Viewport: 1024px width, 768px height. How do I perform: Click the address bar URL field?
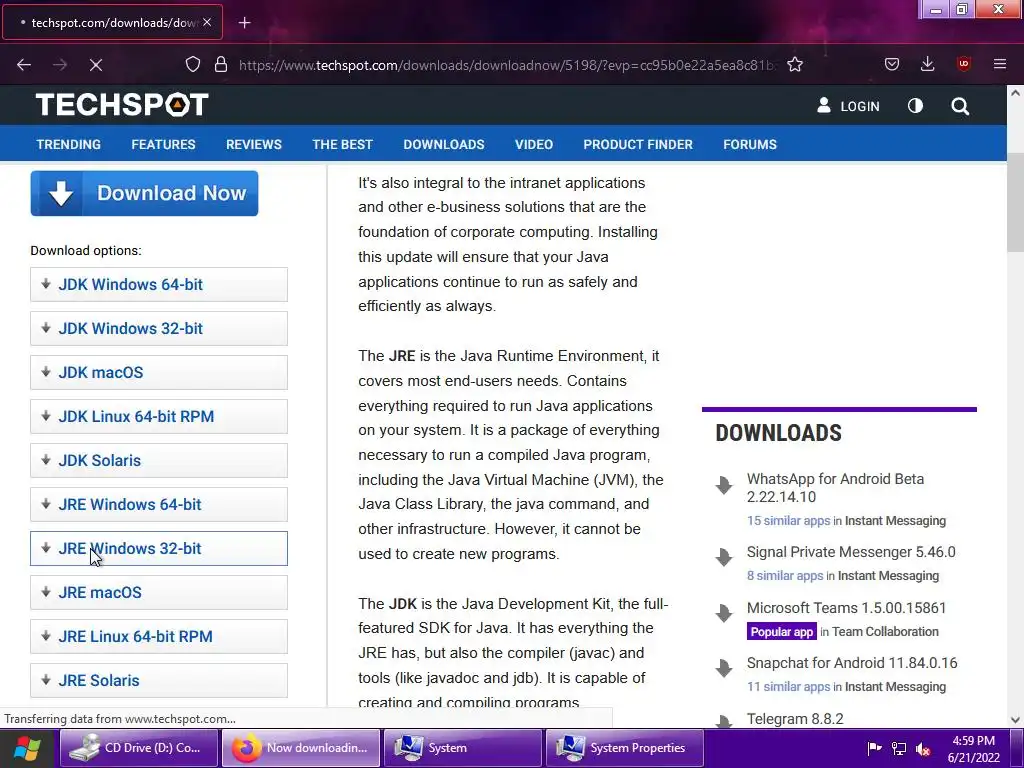tap(507, 65)
